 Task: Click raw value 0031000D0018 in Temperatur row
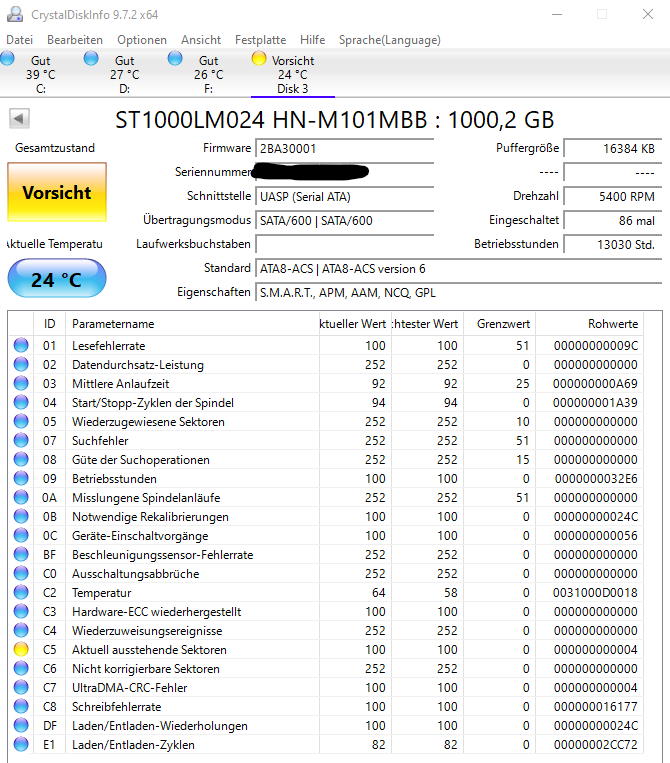595,593
